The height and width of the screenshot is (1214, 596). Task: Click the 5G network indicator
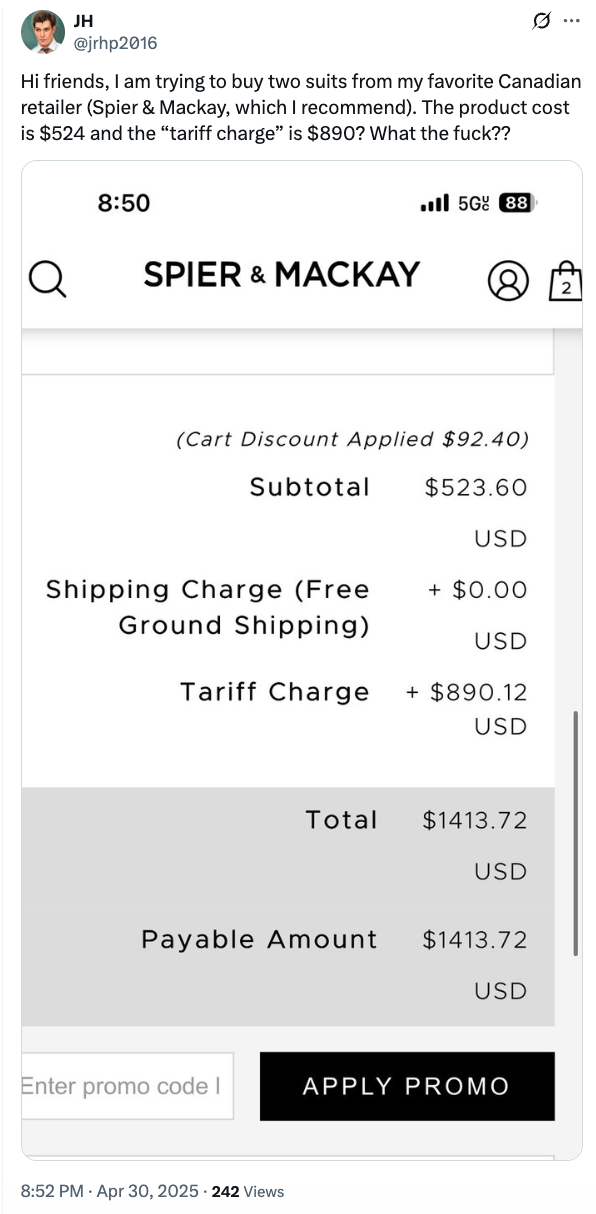click(x=471, y=202)
